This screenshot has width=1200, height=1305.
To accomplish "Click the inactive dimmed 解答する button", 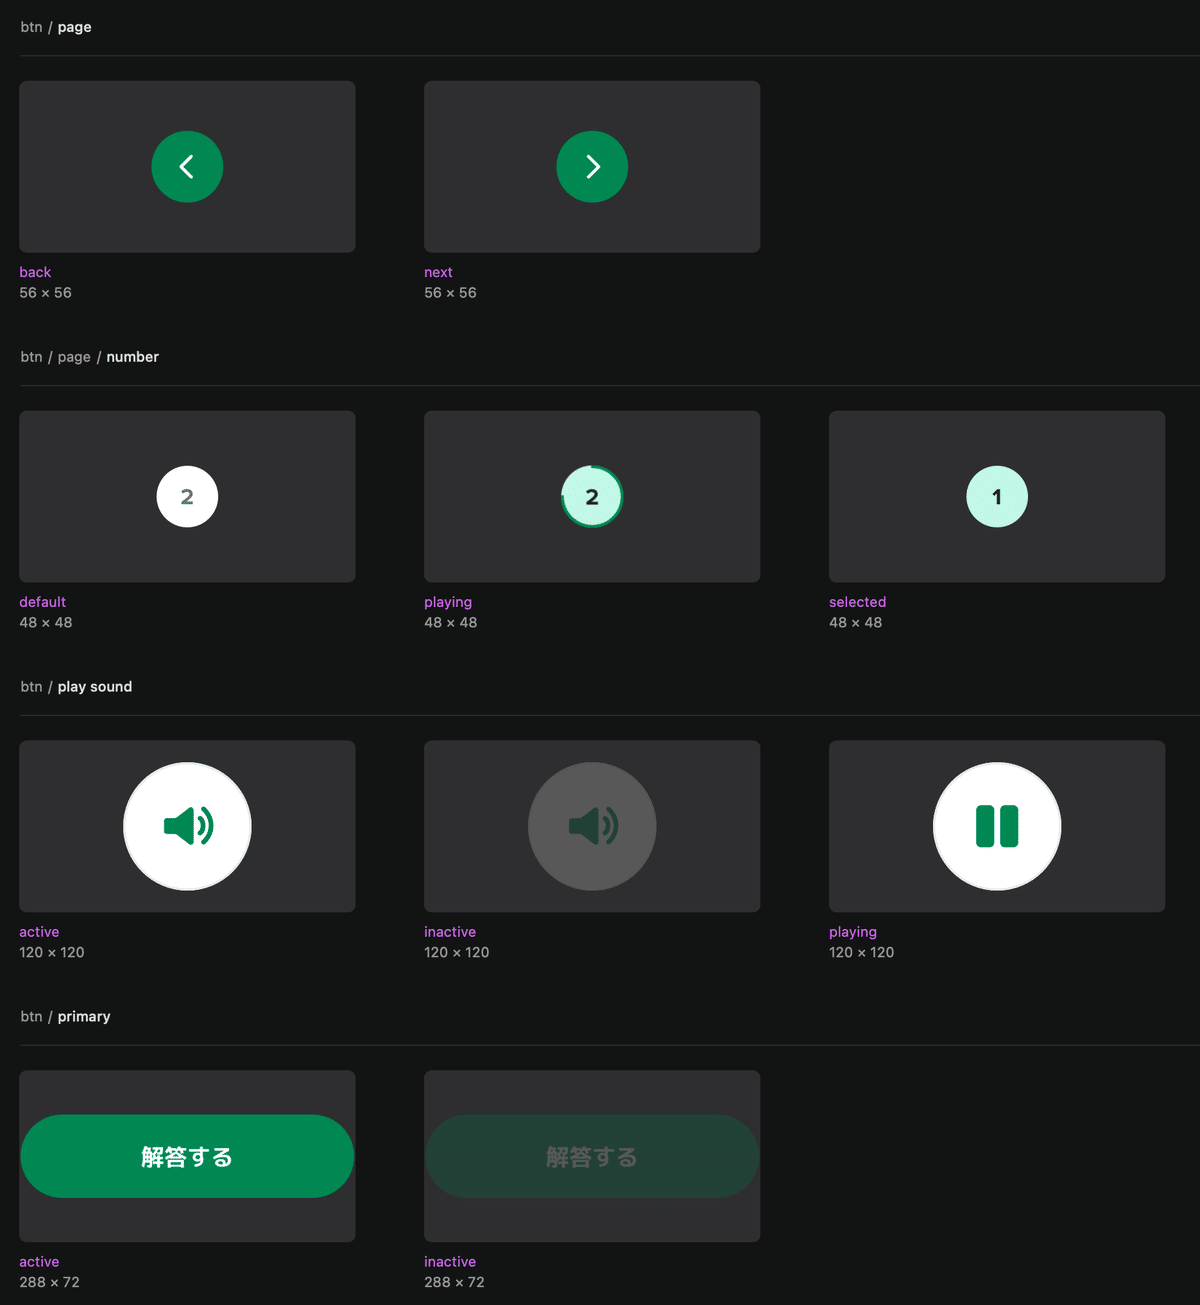I will click(592, 1157).
